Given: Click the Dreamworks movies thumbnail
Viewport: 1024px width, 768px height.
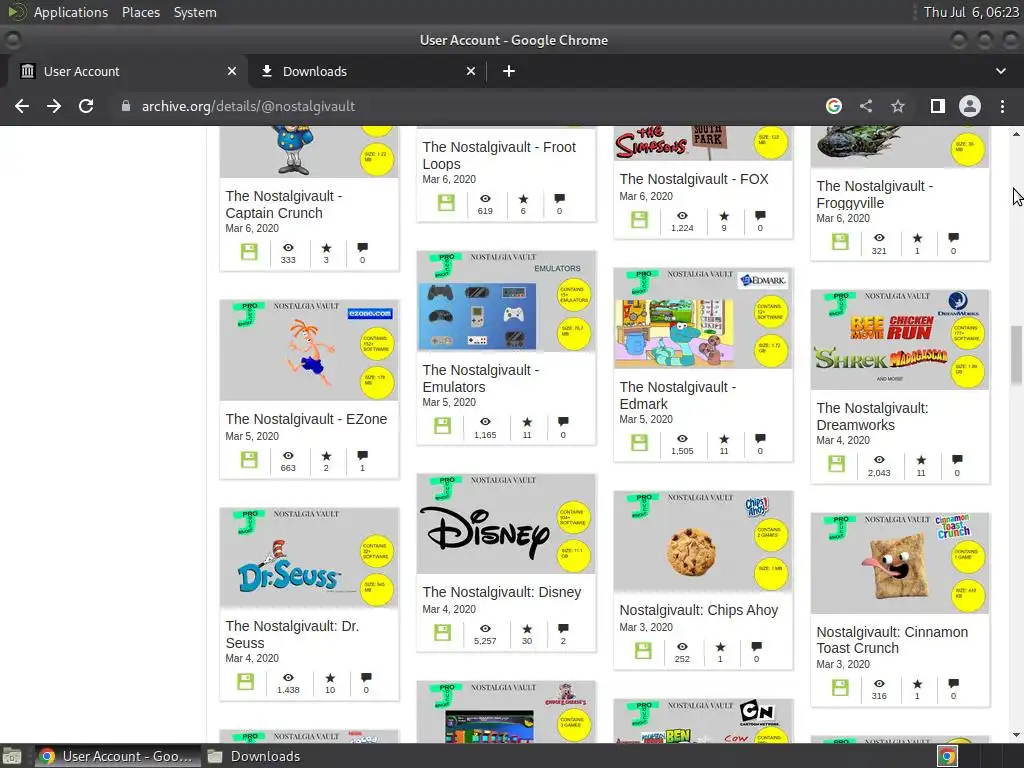Looking at the screenshot, I should 900,340.
